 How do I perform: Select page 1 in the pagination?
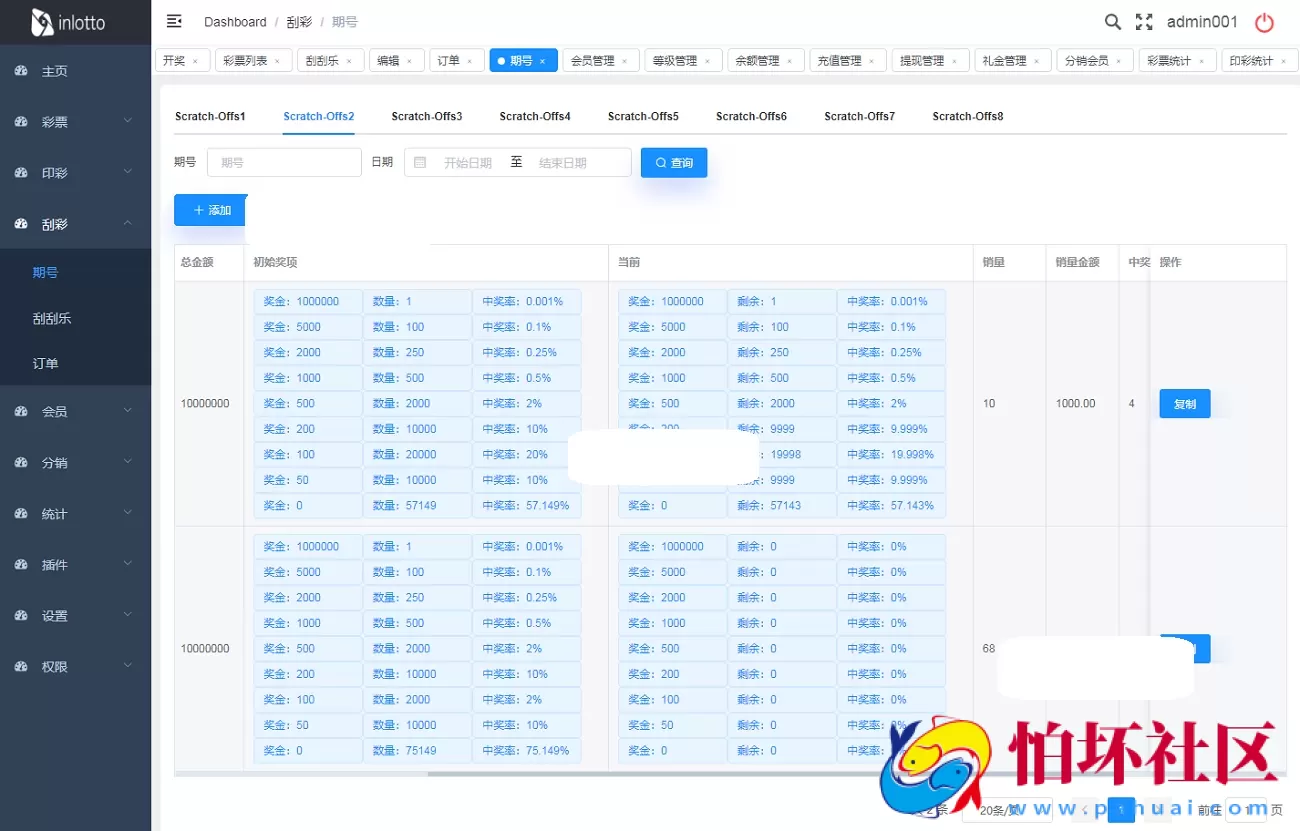pos(1121,810)
